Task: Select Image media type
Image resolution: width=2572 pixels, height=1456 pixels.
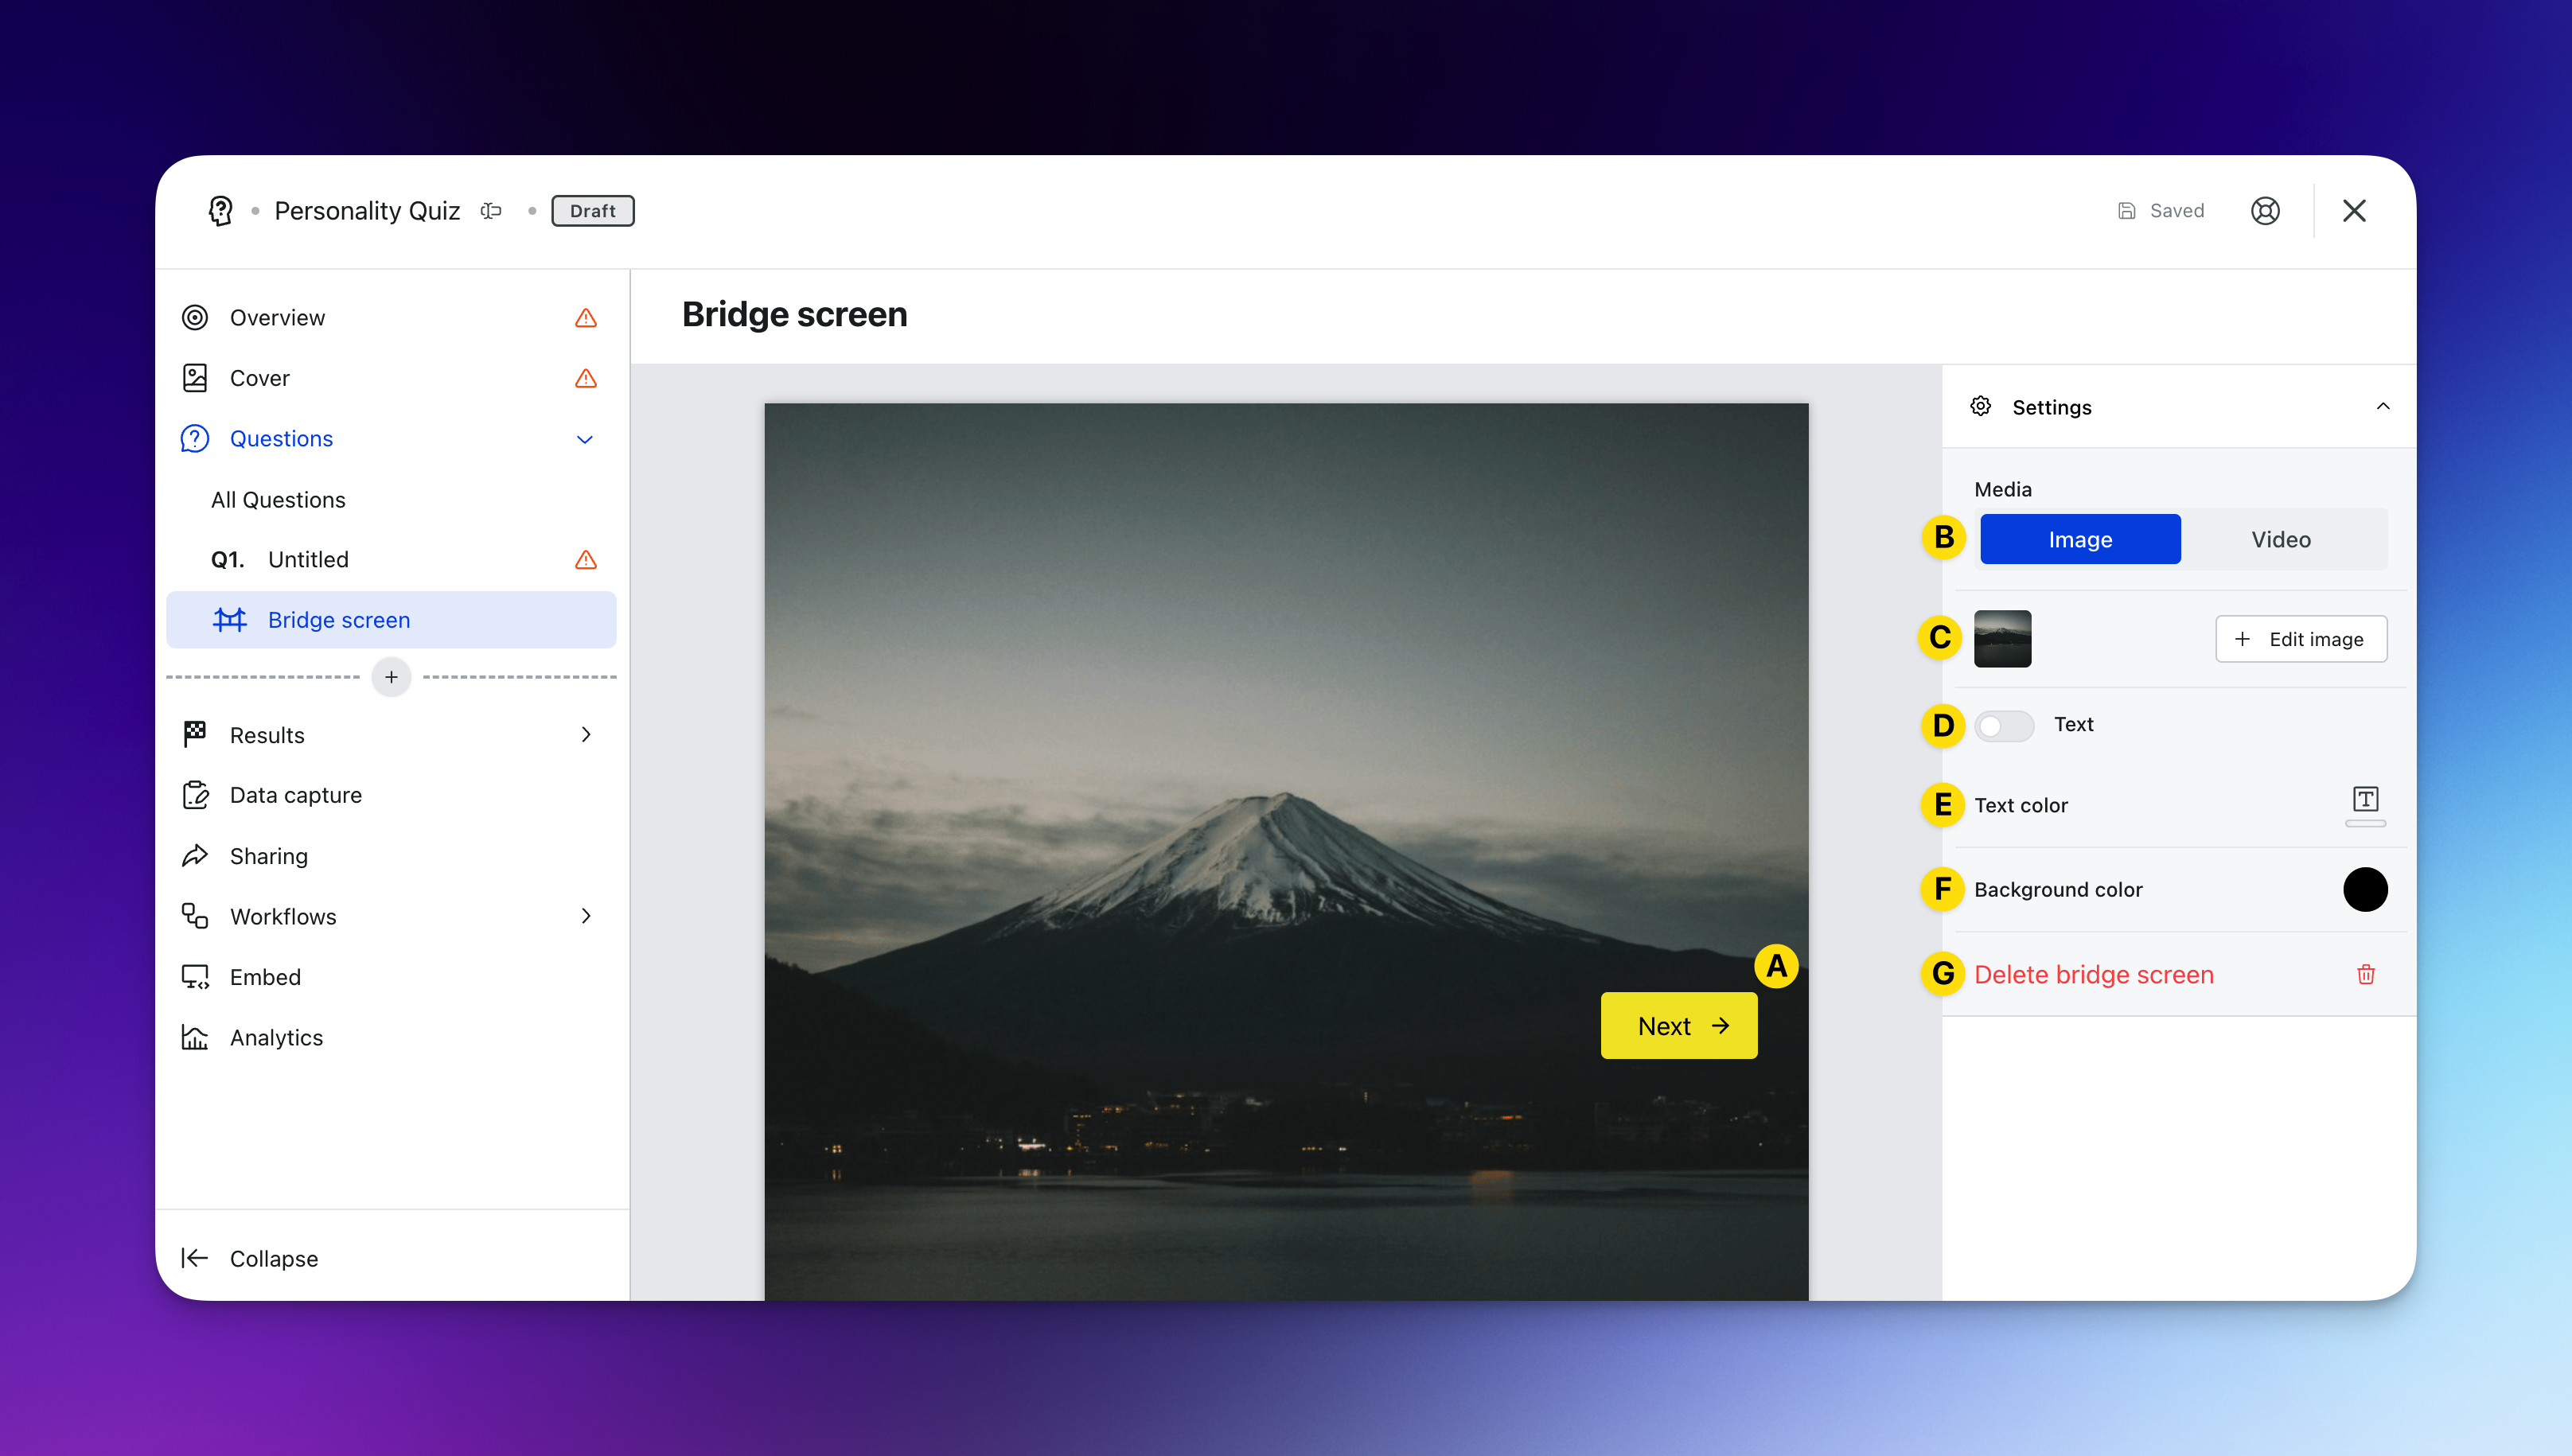Action: pos(2080,539)
